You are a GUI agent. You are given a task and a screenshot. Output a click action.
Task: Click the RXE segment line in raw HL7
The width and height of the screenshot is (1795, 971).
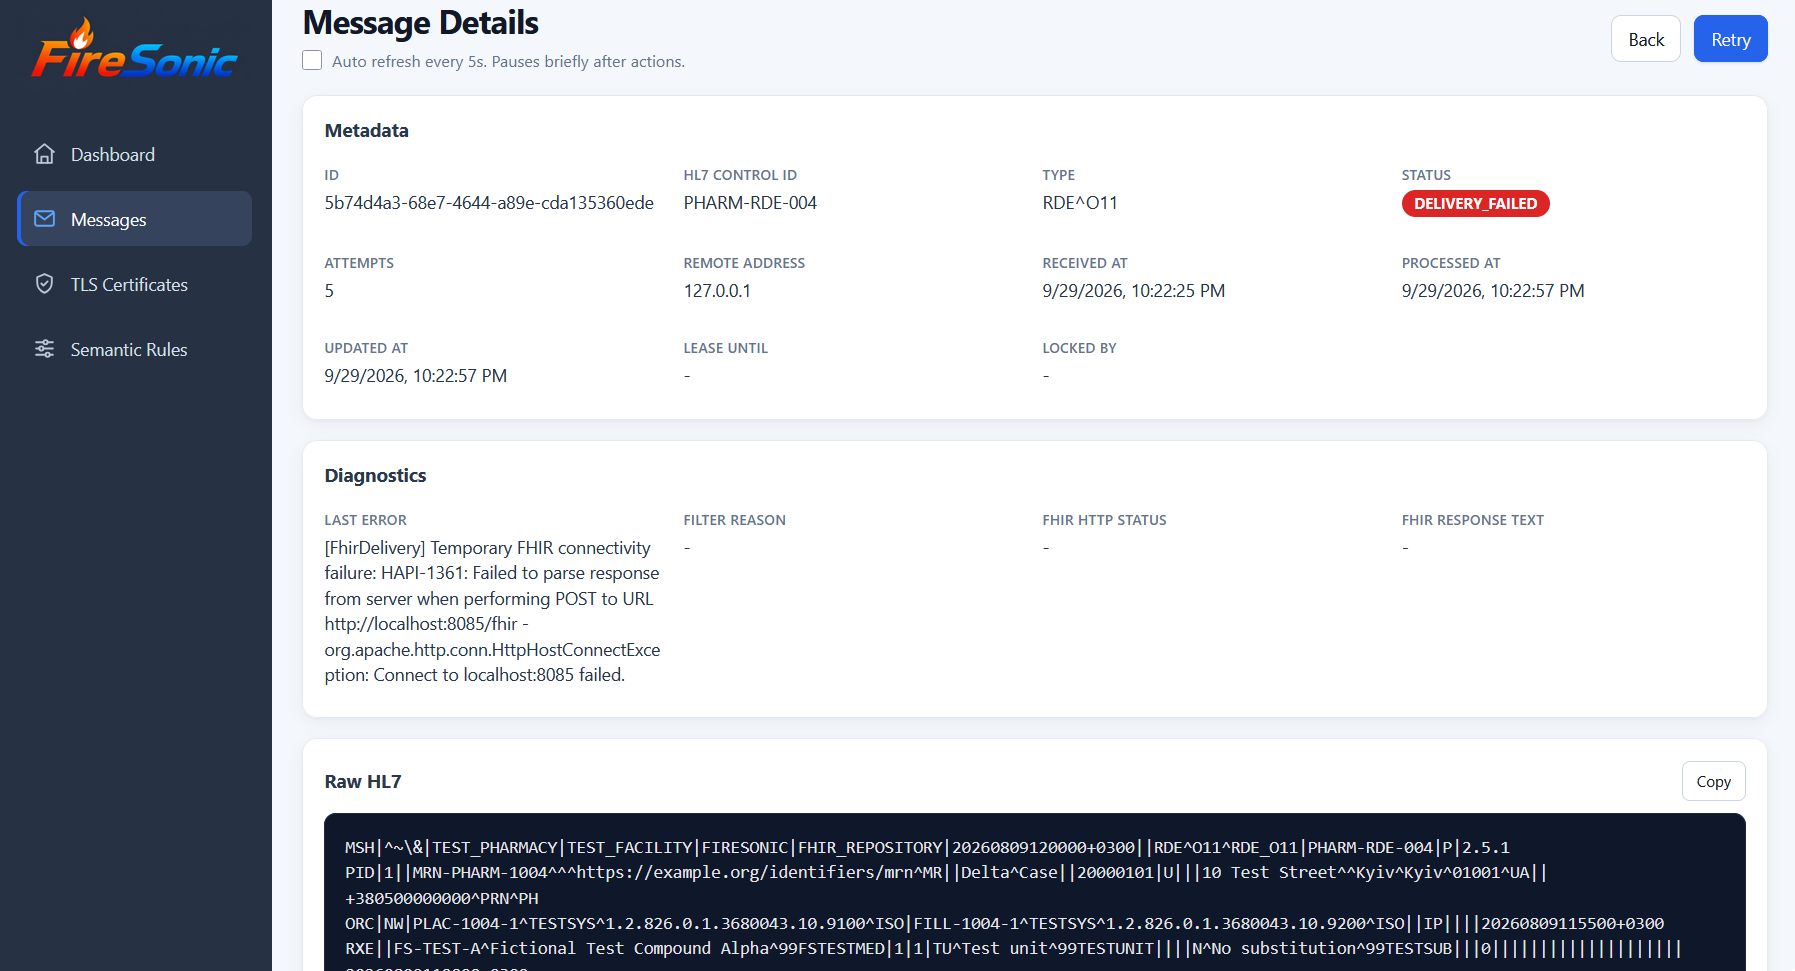[x=1013, y=948]
